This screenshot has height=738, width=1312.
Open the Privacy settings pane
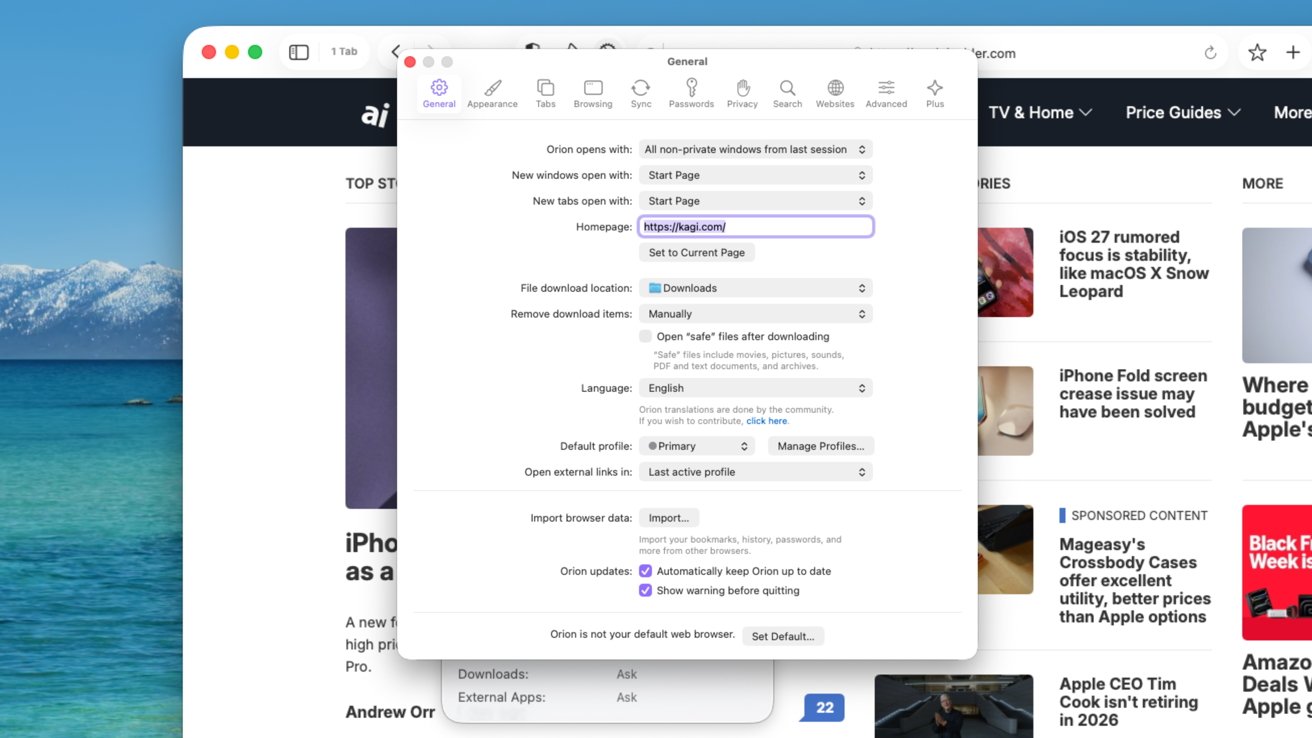click(x=742, y=93)
